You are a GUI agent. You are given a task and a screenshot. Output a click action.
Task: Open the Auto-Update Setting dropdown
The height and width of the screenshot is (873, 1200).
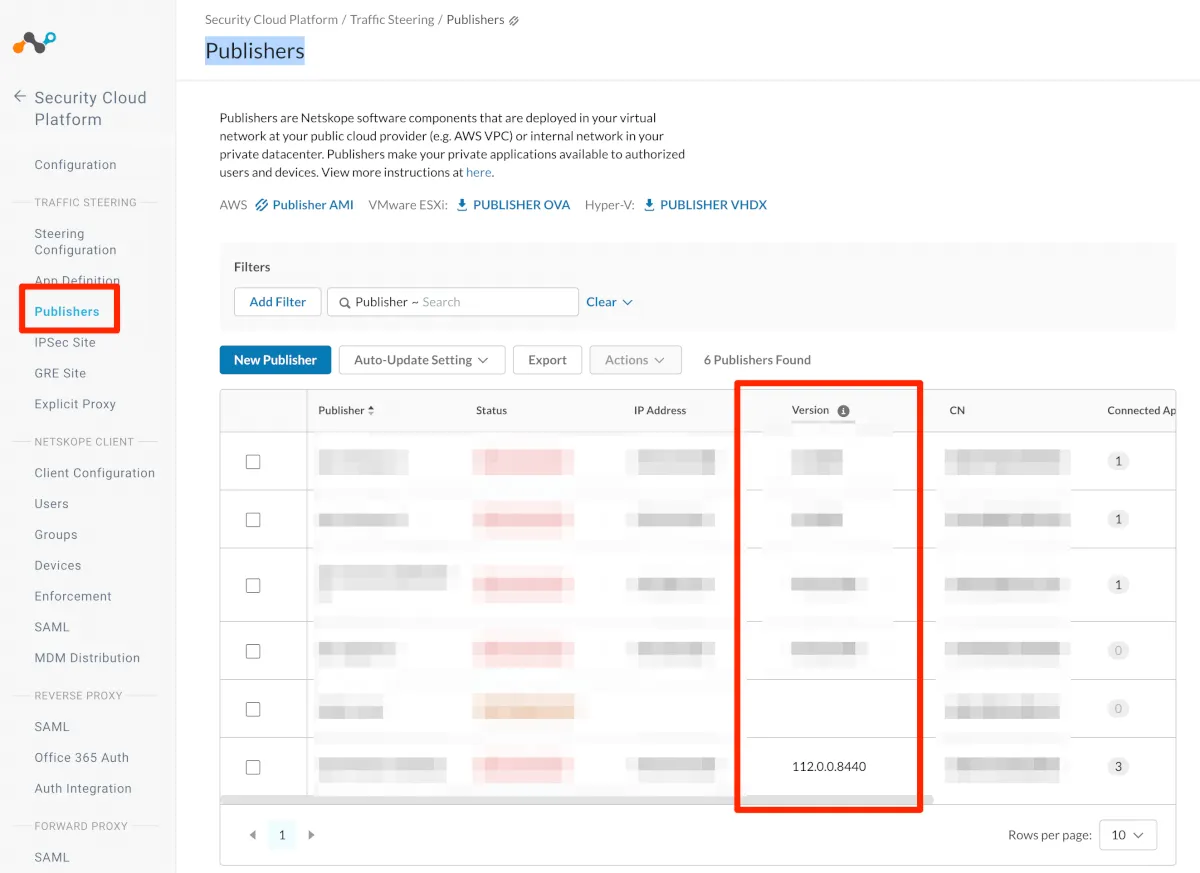tap(421, 360)
